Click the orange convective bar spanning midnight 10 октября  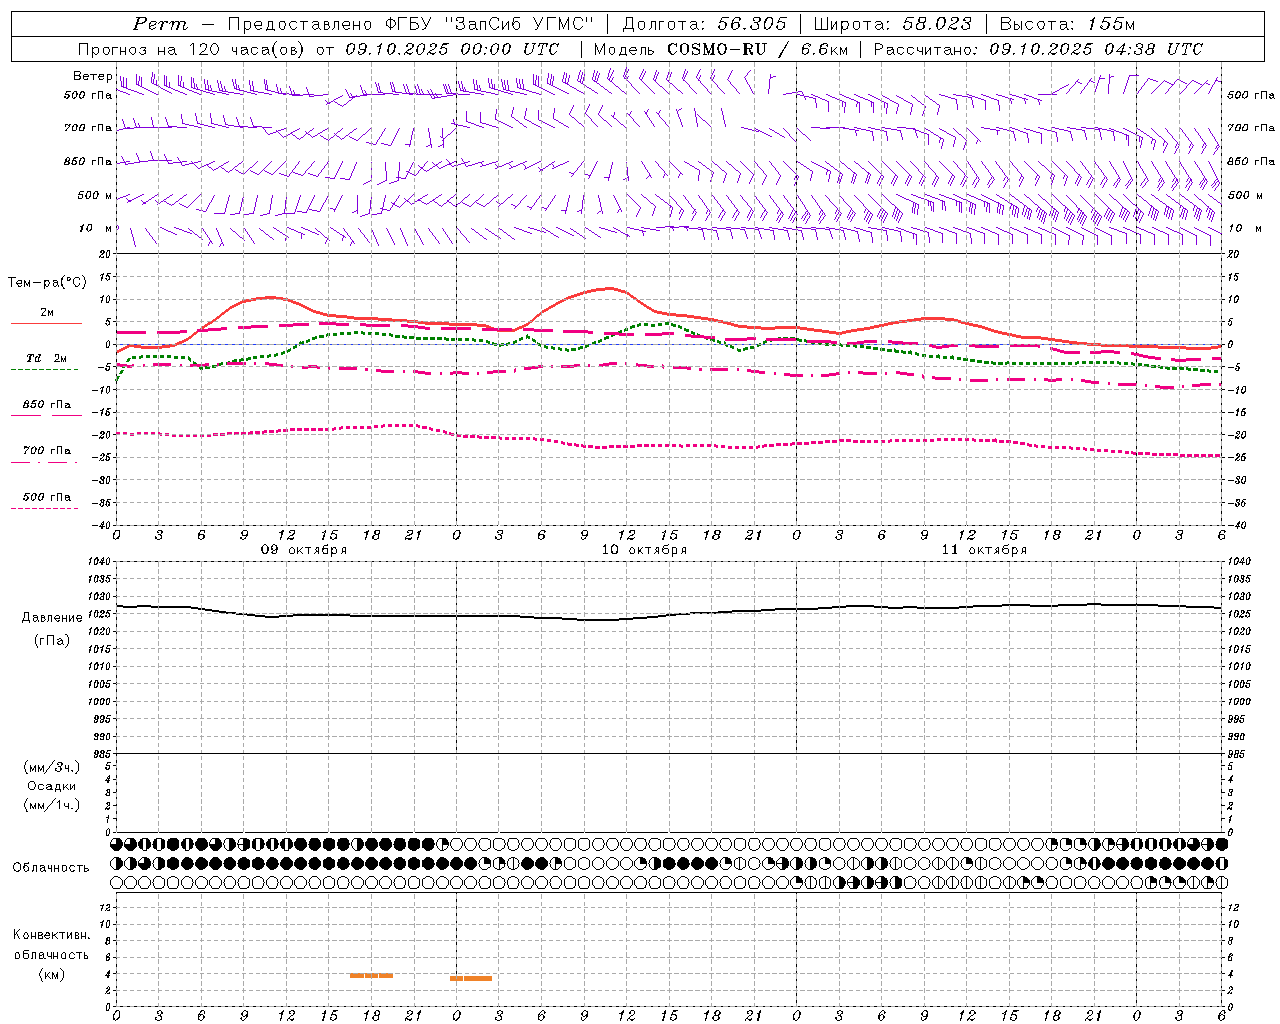(x=471, y=978)
